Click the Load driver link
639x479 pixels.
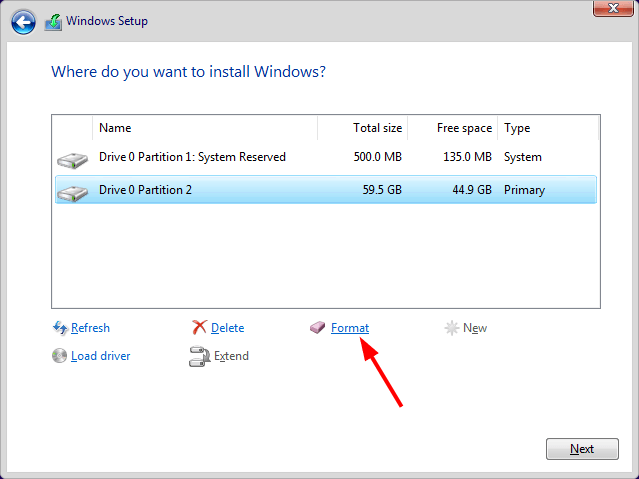coord(100,356)
